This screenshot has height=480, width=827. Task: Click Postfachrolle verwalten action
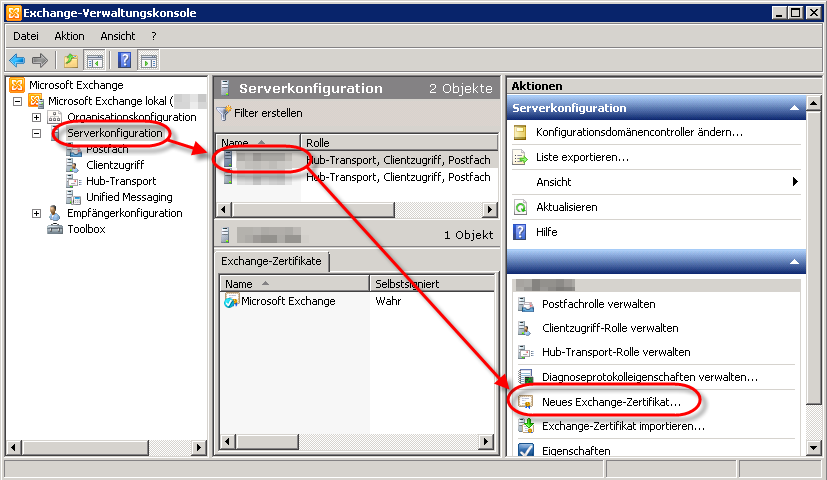pos(598,304)
